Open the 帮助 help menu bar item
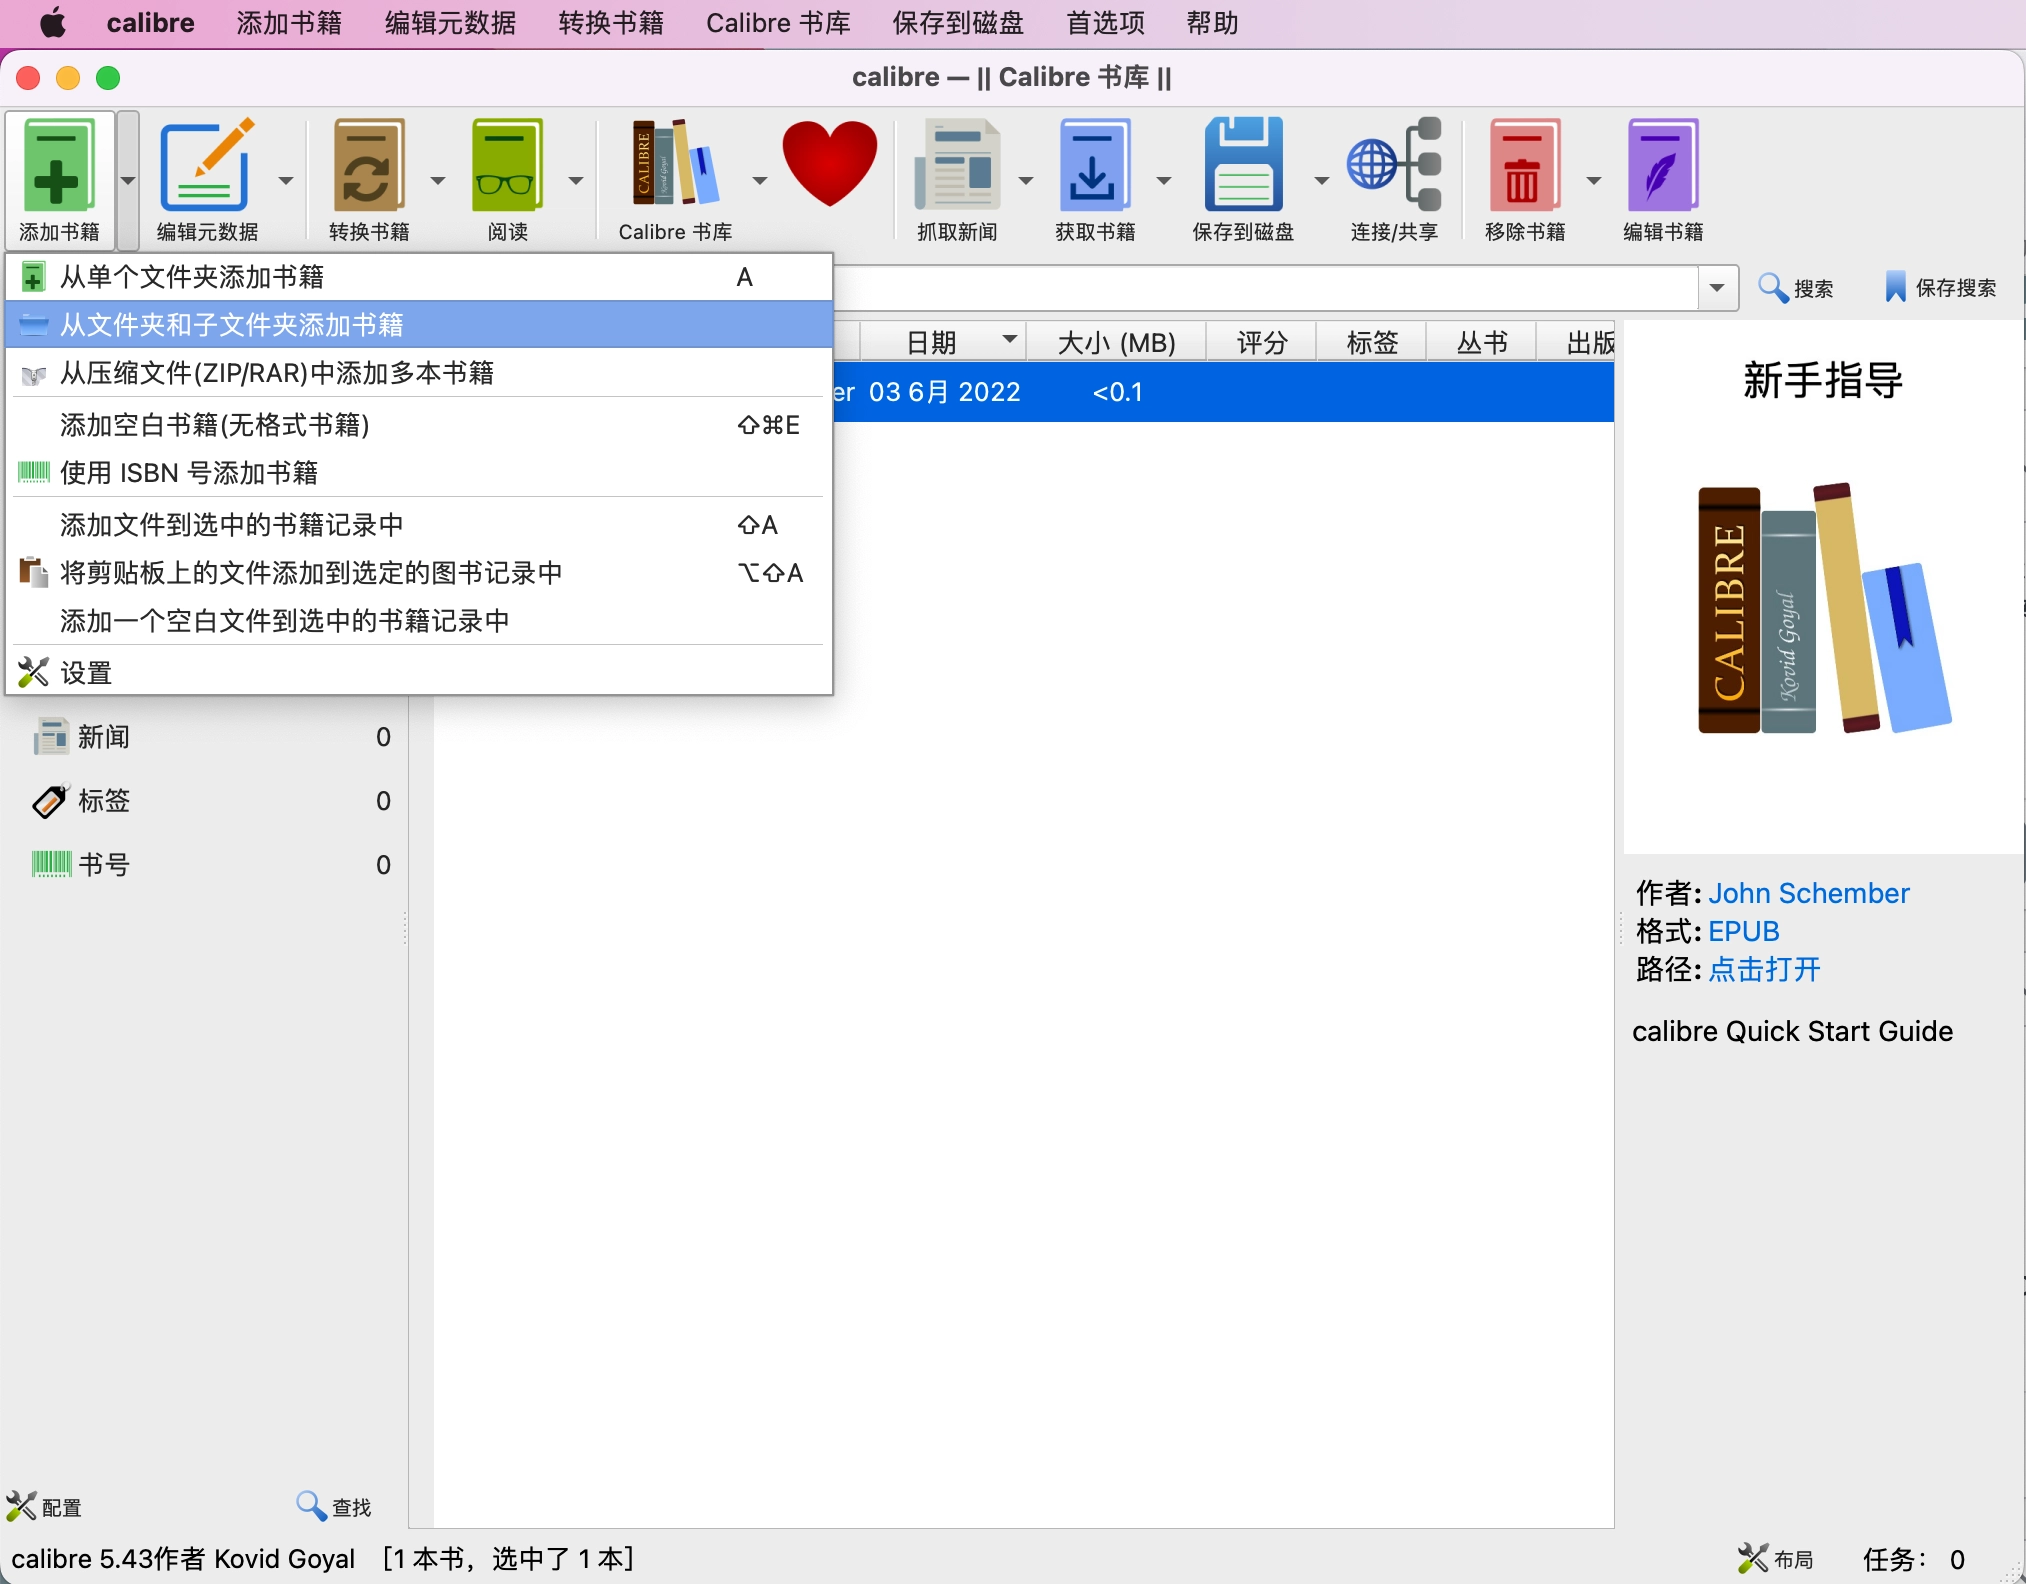The width and height of the screenshot is (2026, 1584). click(1212, 22)
